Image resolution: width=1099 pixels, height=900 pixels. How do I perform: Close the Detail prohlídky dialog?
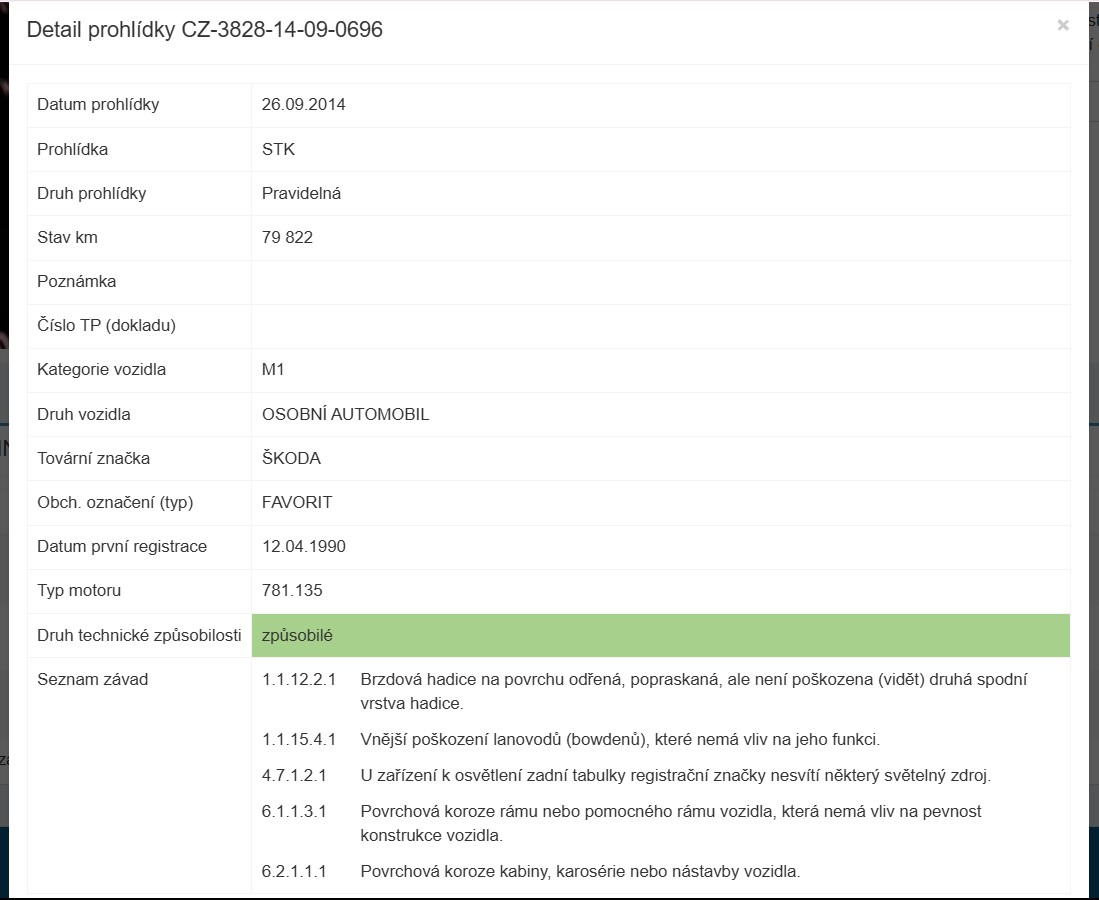[1063, 25]
